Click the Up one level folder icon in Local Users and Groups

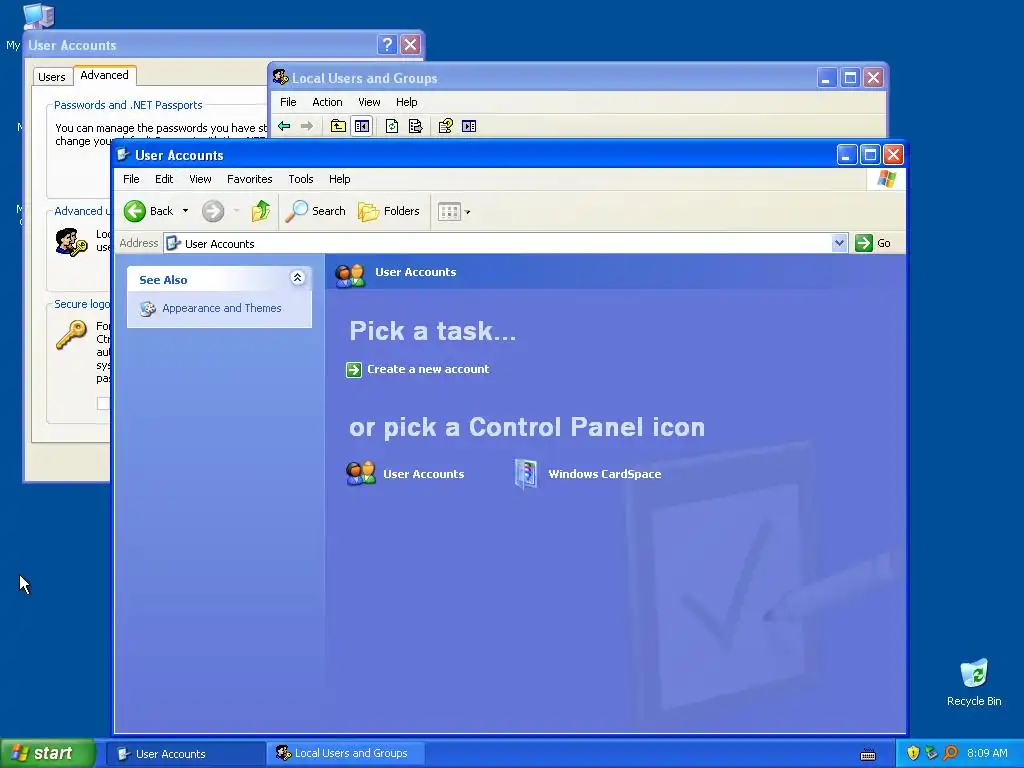point(338,126)
